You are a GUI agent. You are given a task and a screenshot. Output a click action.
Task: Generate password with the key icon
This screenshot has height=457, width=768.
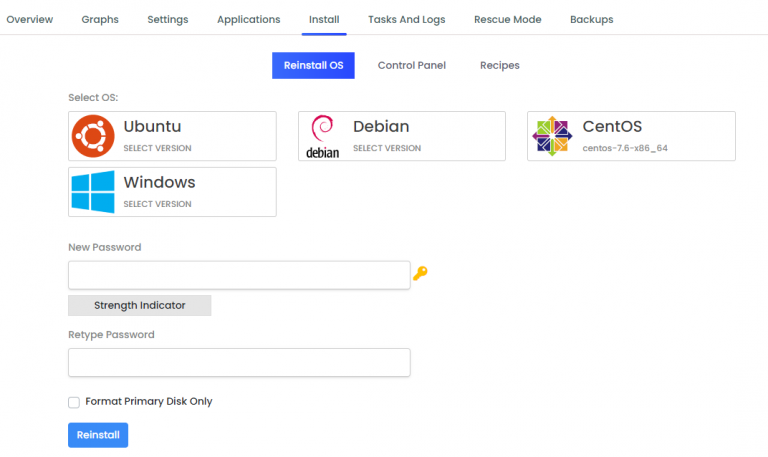pos(420,273)
